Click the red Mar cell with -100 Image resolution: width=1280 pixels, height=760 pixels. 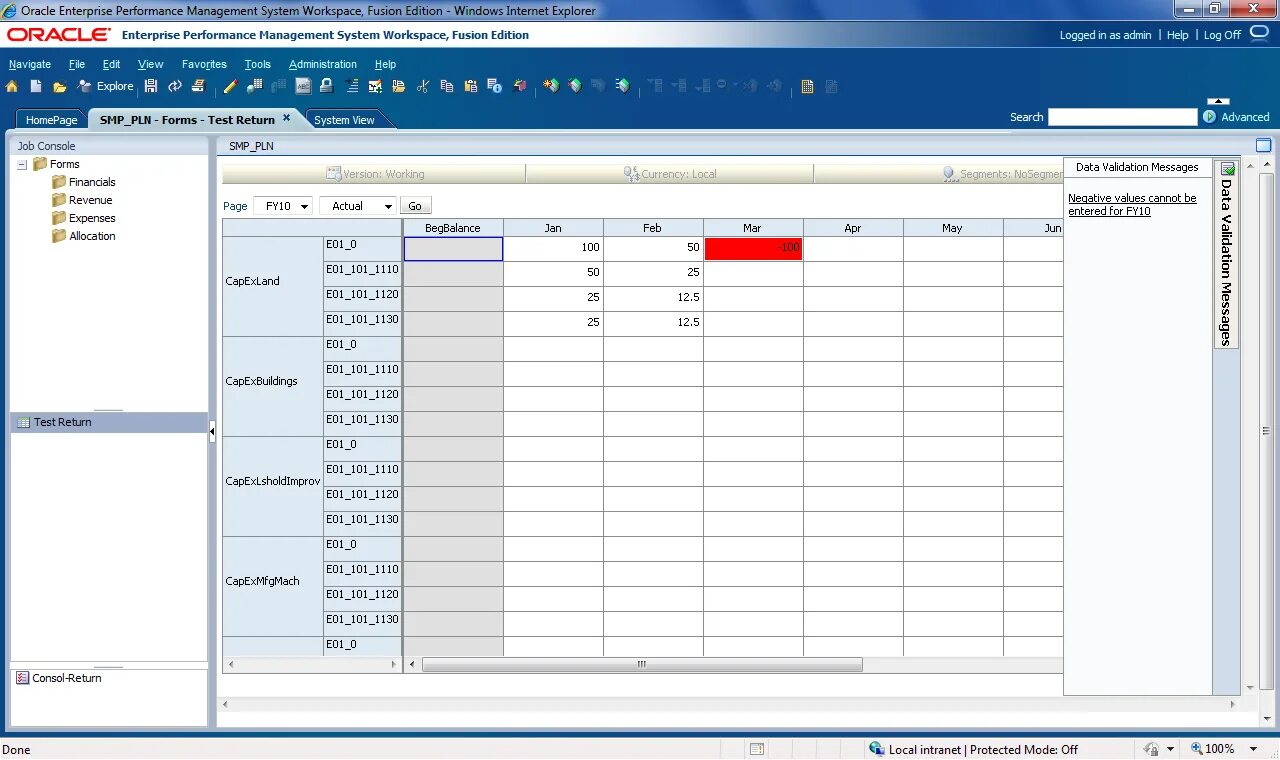pyautogui.click(x=753, y=248)
